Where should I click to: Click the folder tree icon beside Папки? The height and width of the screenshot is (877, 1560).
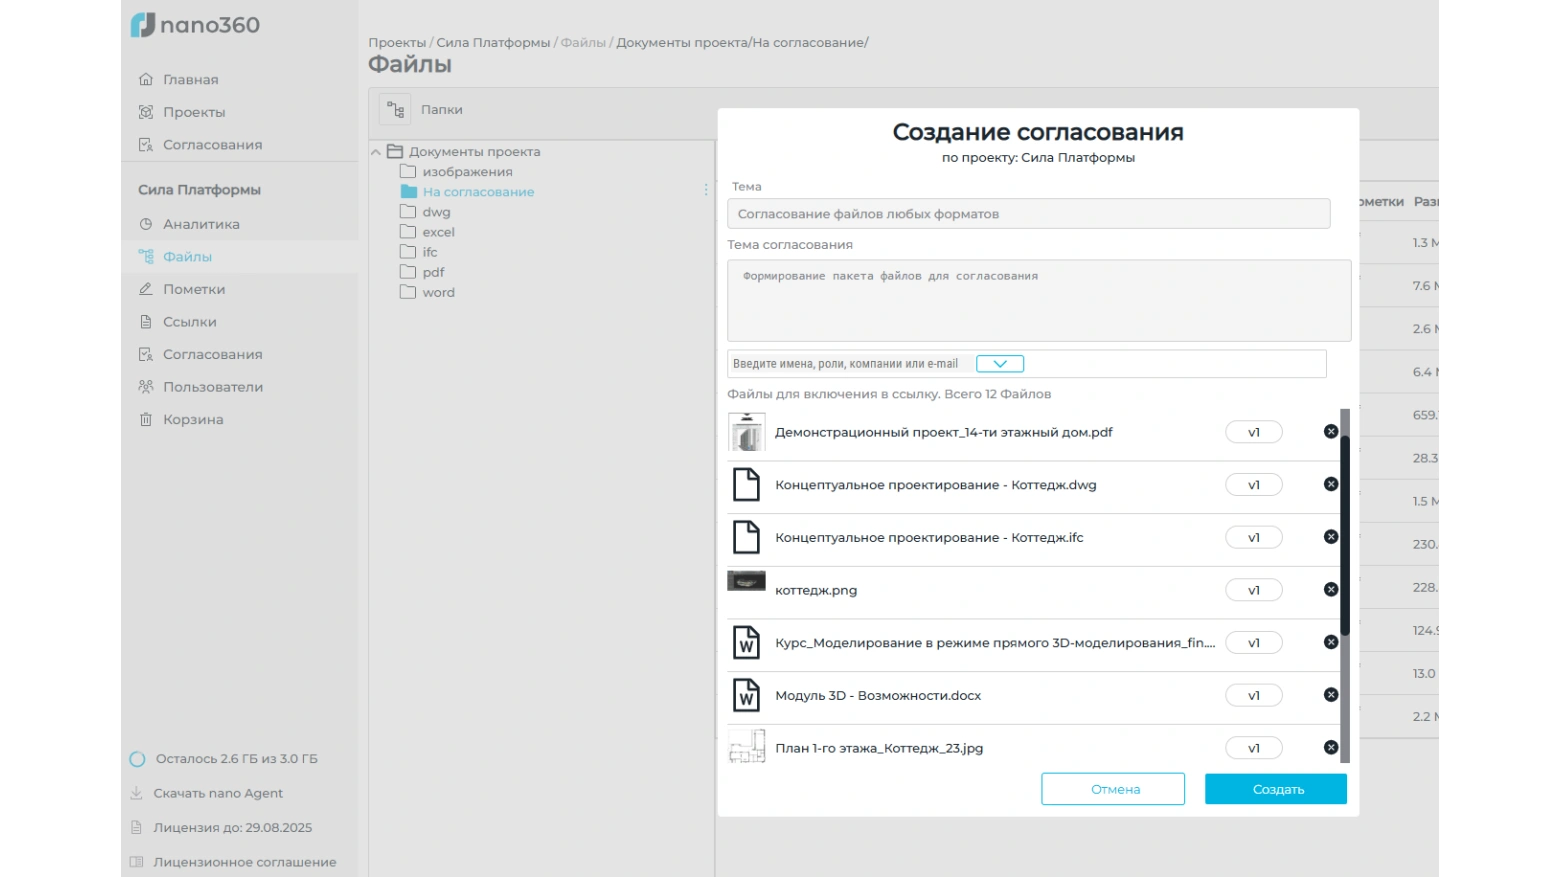(x=396, y=110)
